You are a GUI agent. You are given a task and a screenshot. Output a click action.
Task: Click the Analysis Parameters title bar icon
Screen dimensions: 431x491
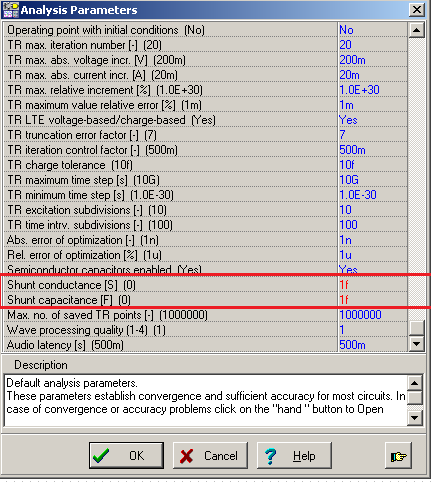coord(10,10)
